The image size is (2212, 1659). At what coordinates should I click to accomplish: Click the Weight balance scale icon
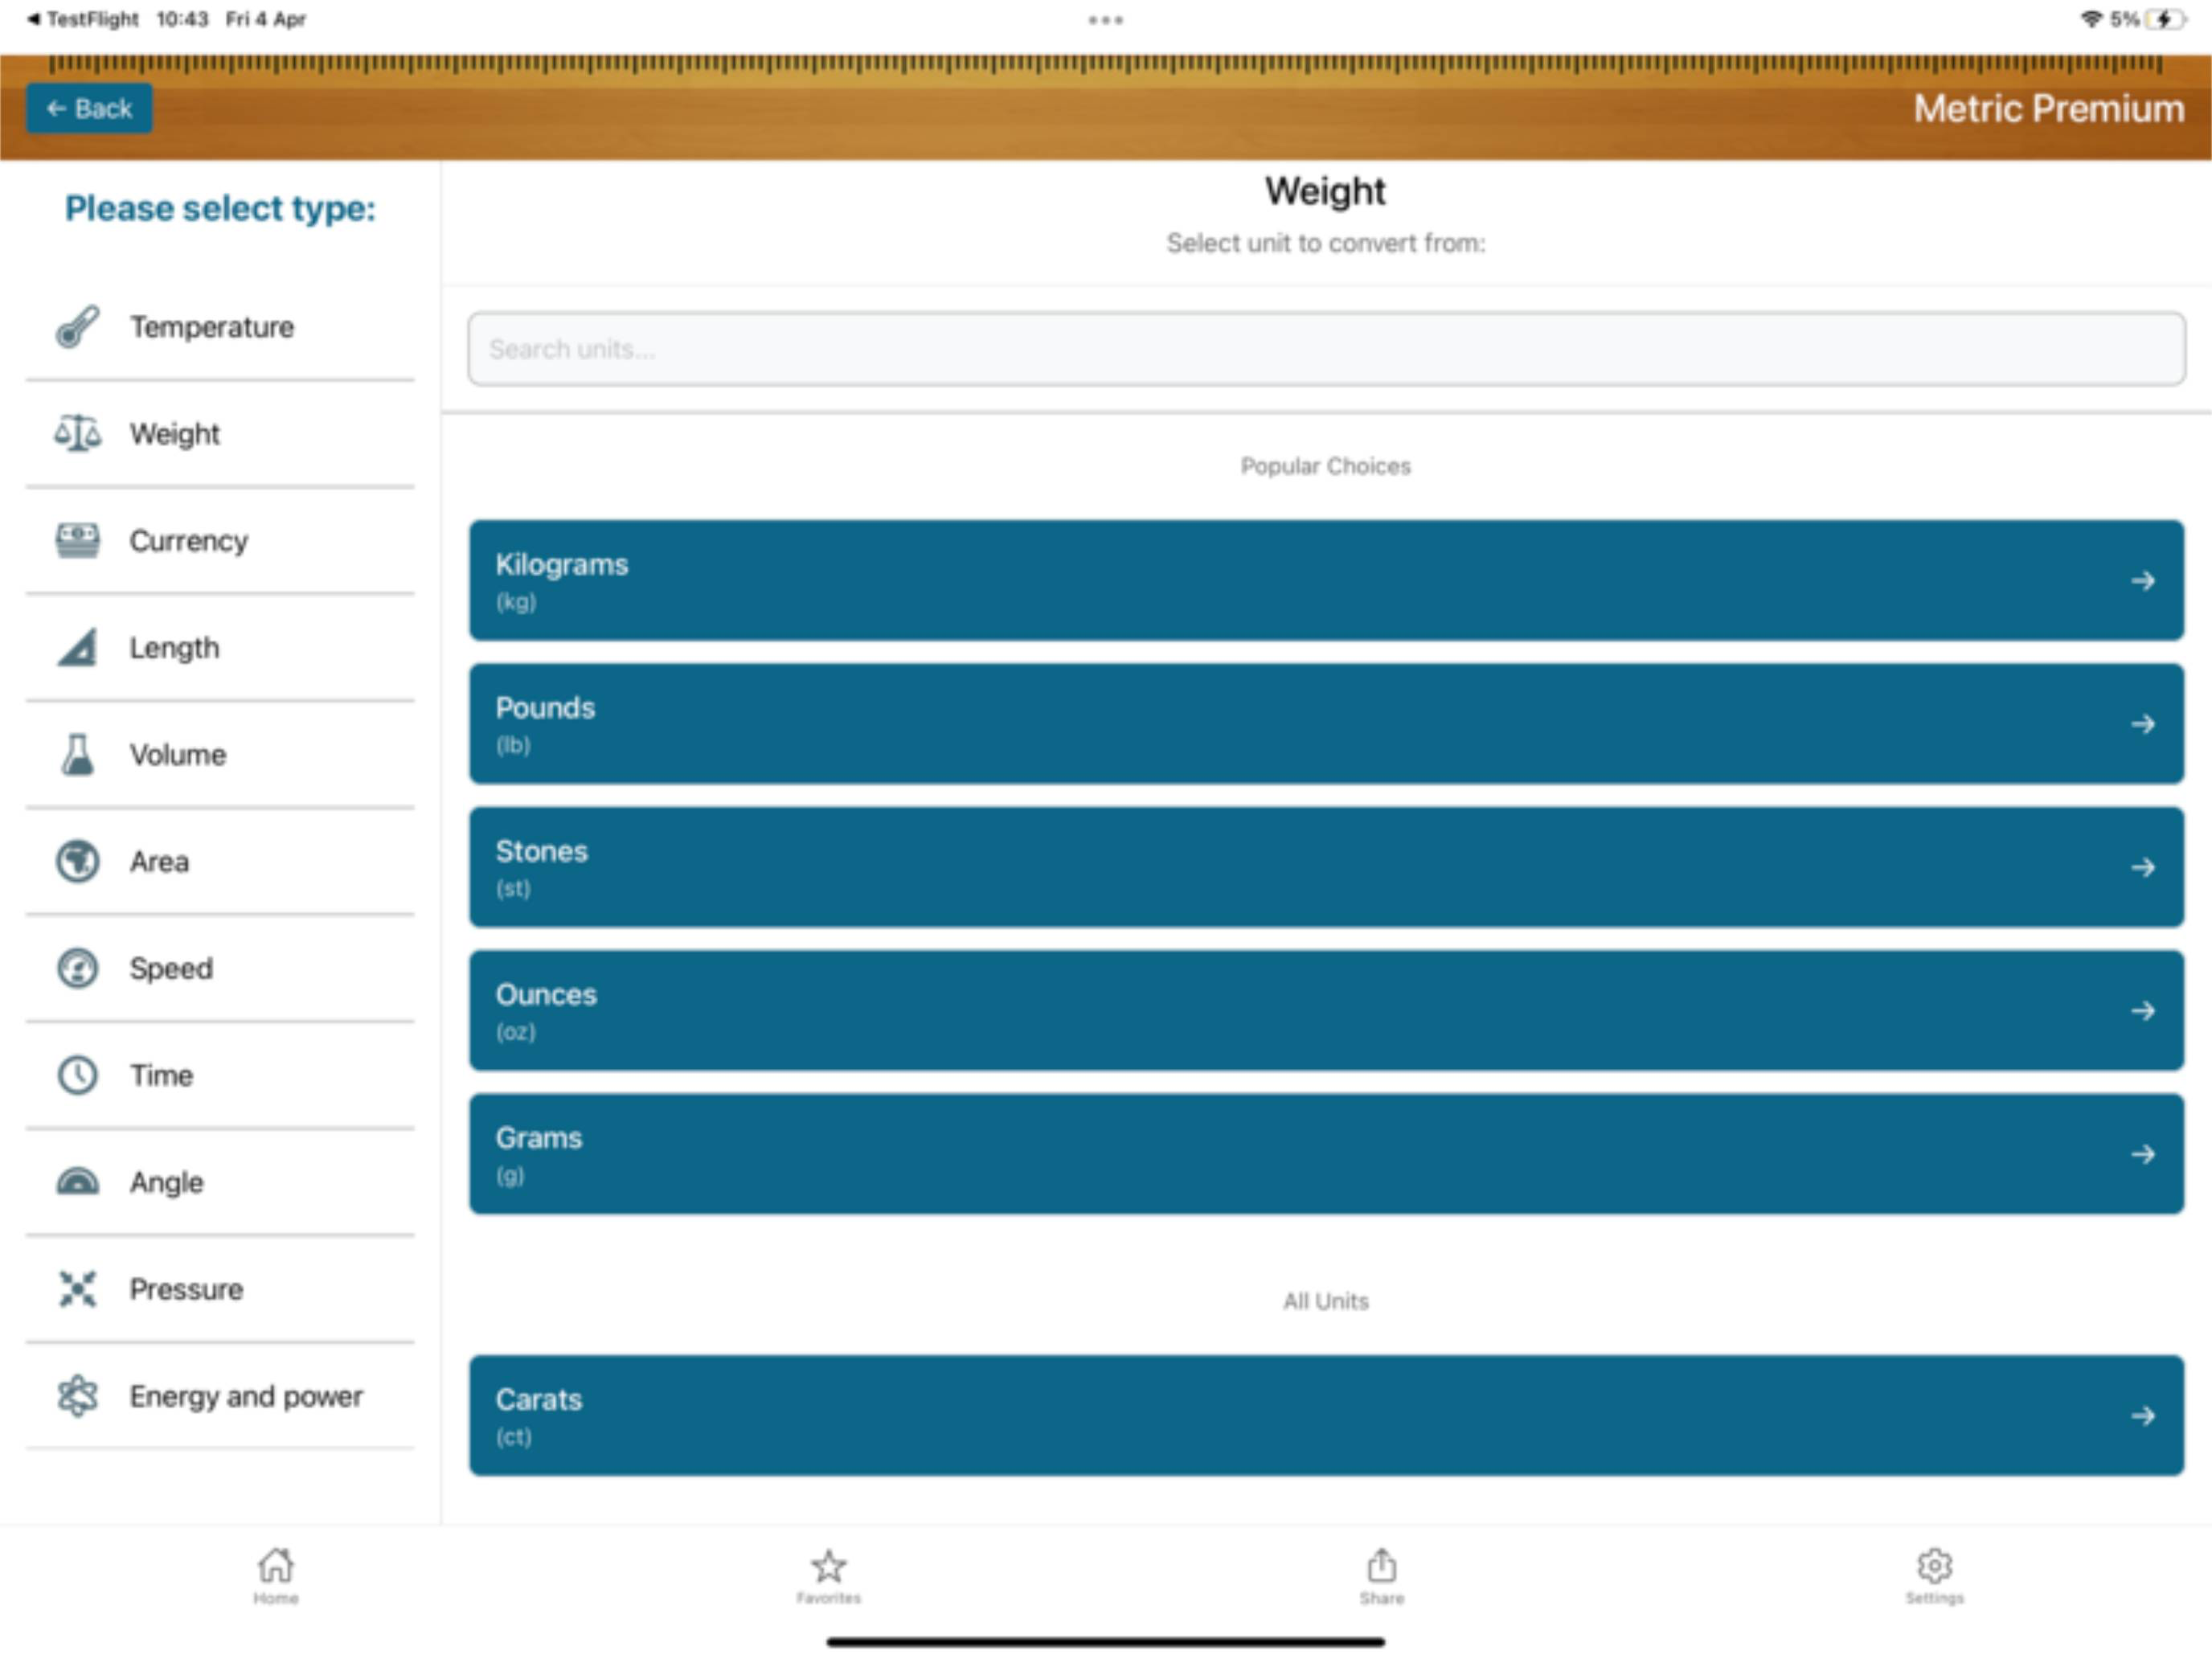click(77, 434)
